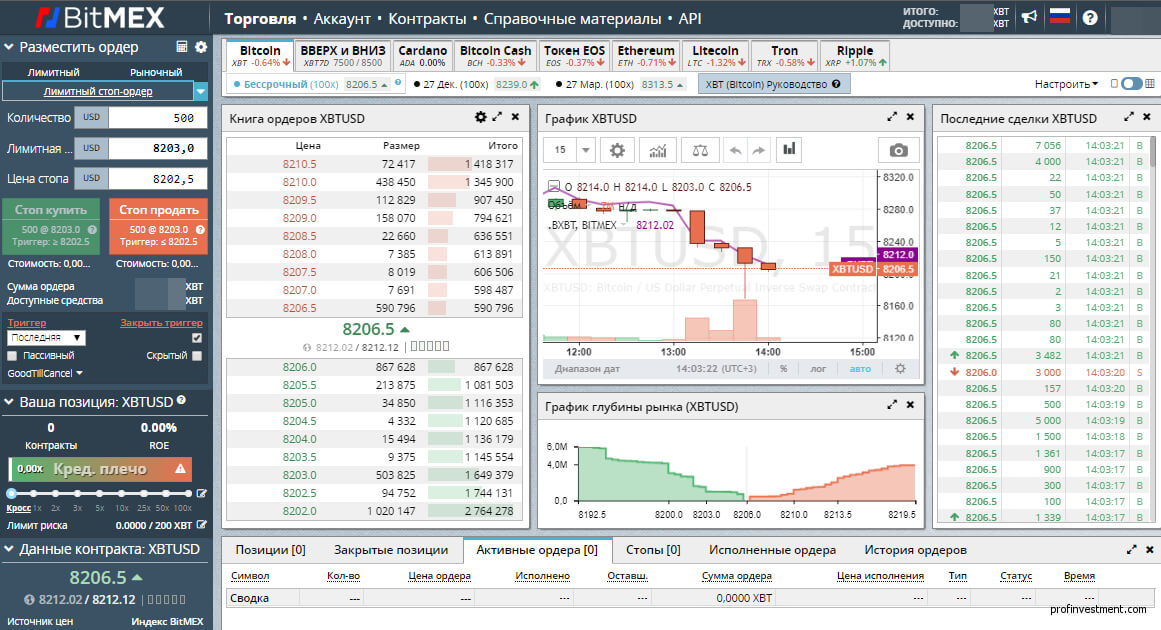1161x630 pixels.
Task: Expand Последние сделки panel fullscreen
Action: pyautogui.click(x=1129, y=117)
